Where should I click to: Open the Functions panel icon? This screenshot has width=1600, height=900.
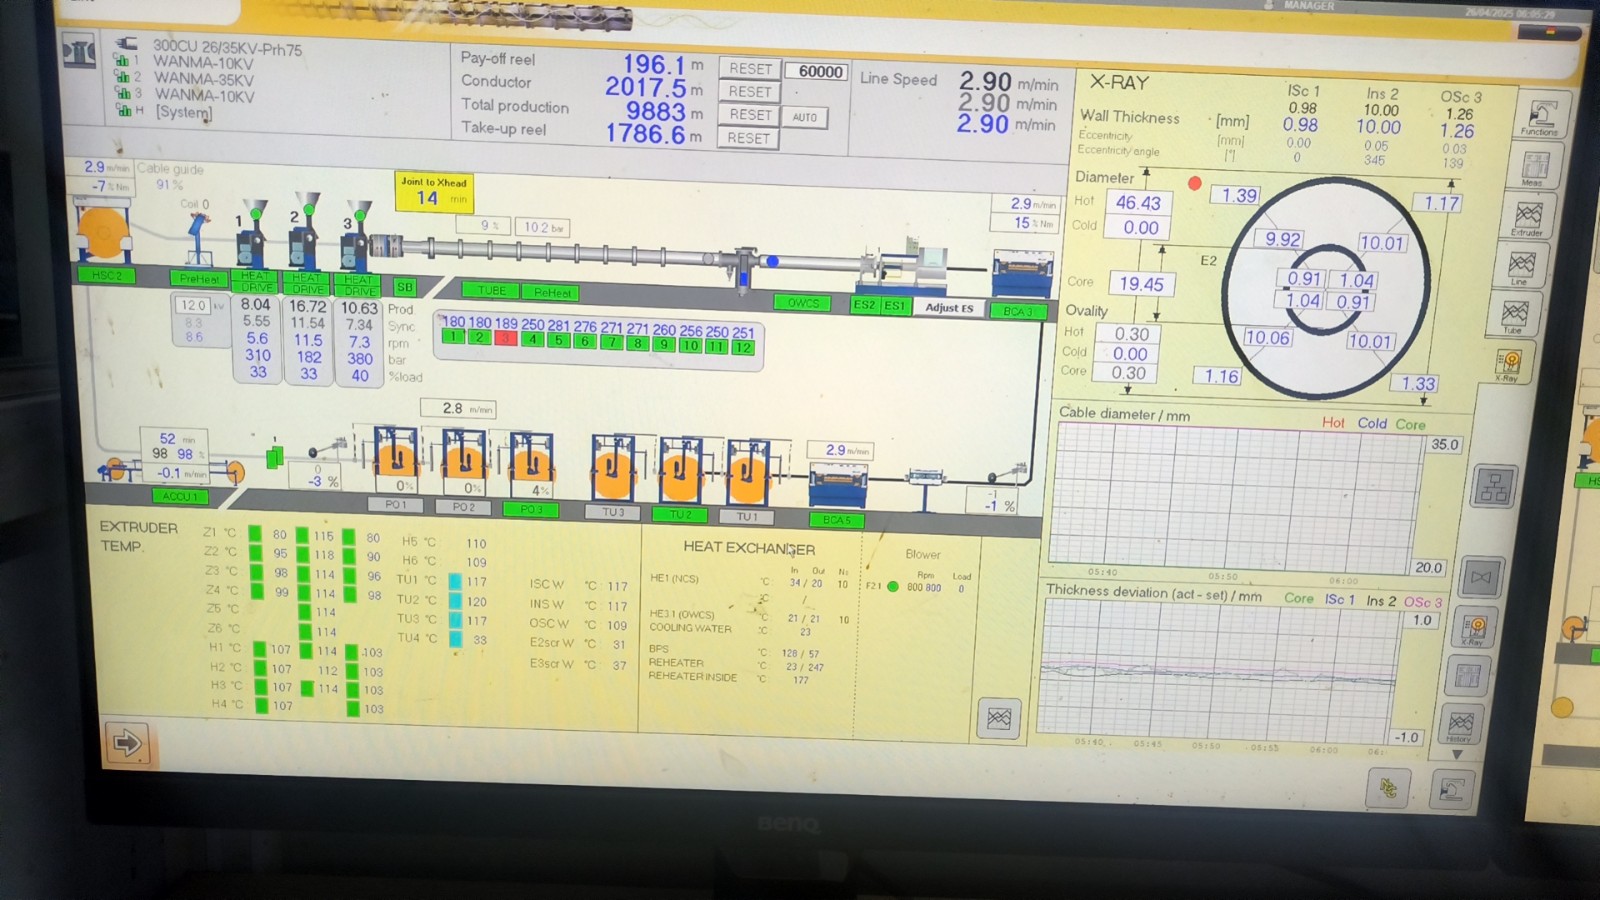[x=1541, y=116]
